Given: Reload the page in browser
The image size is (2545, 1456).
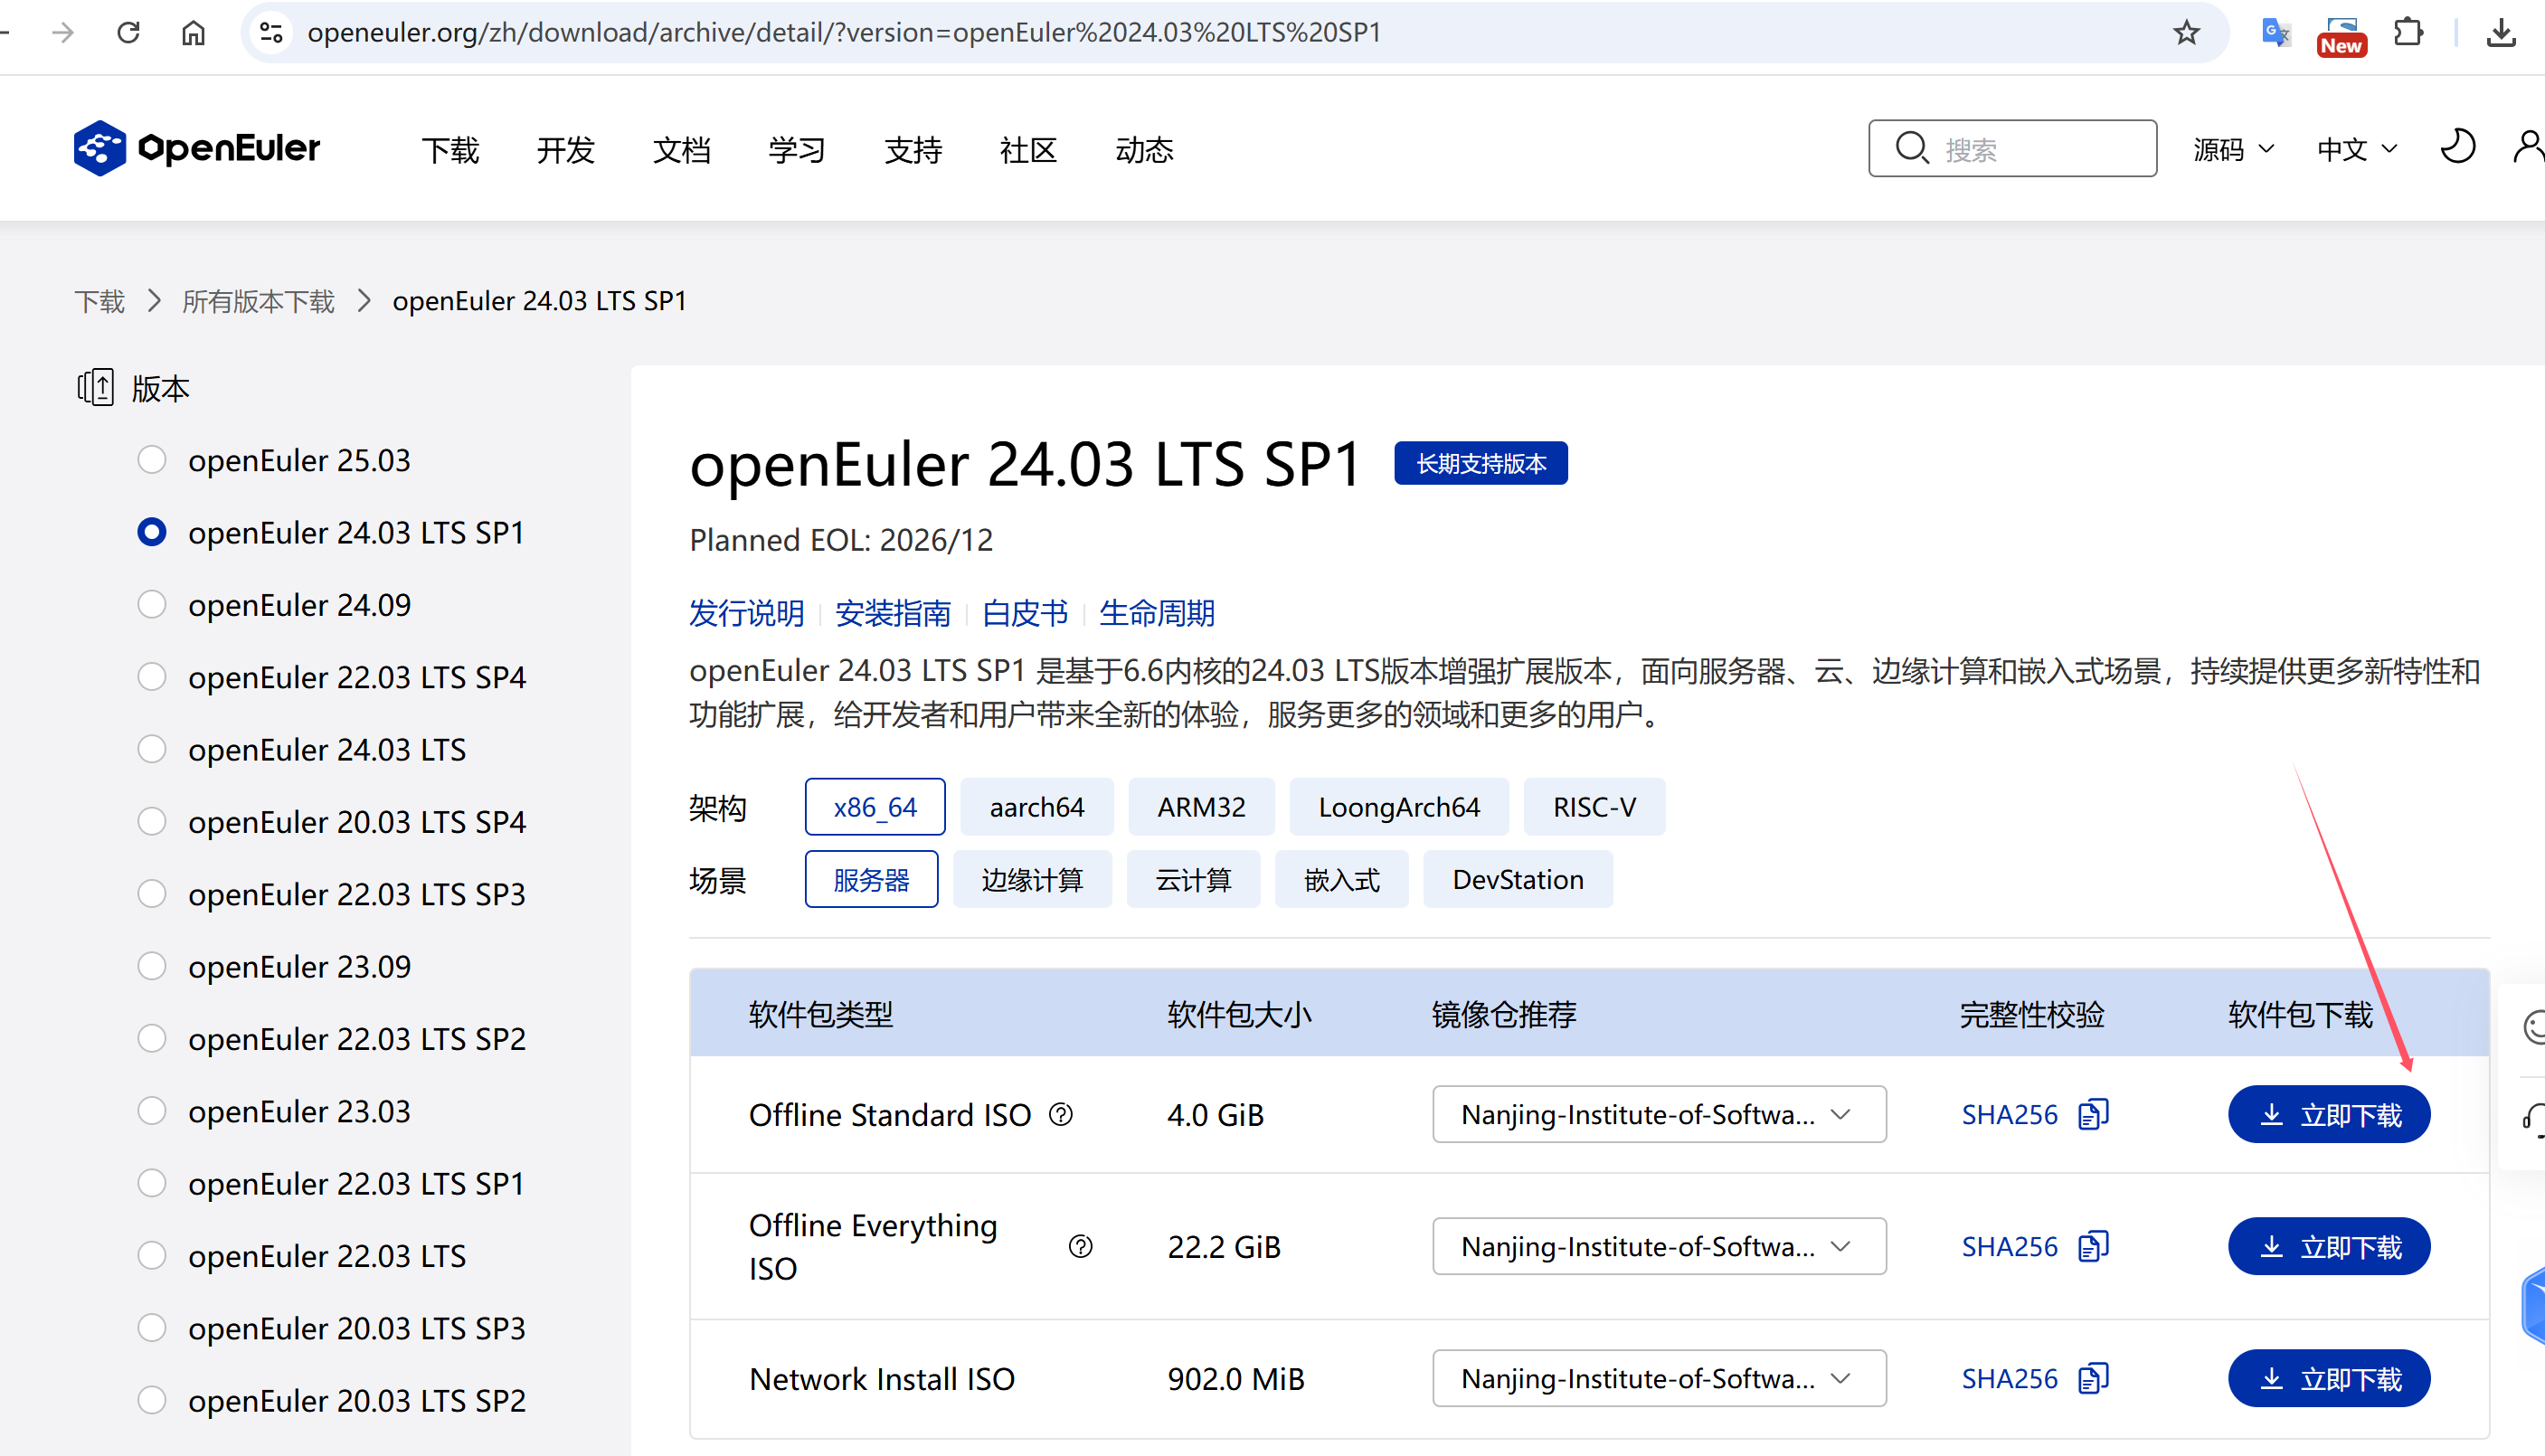Looking at the screenshot, I should click(128, 33).
